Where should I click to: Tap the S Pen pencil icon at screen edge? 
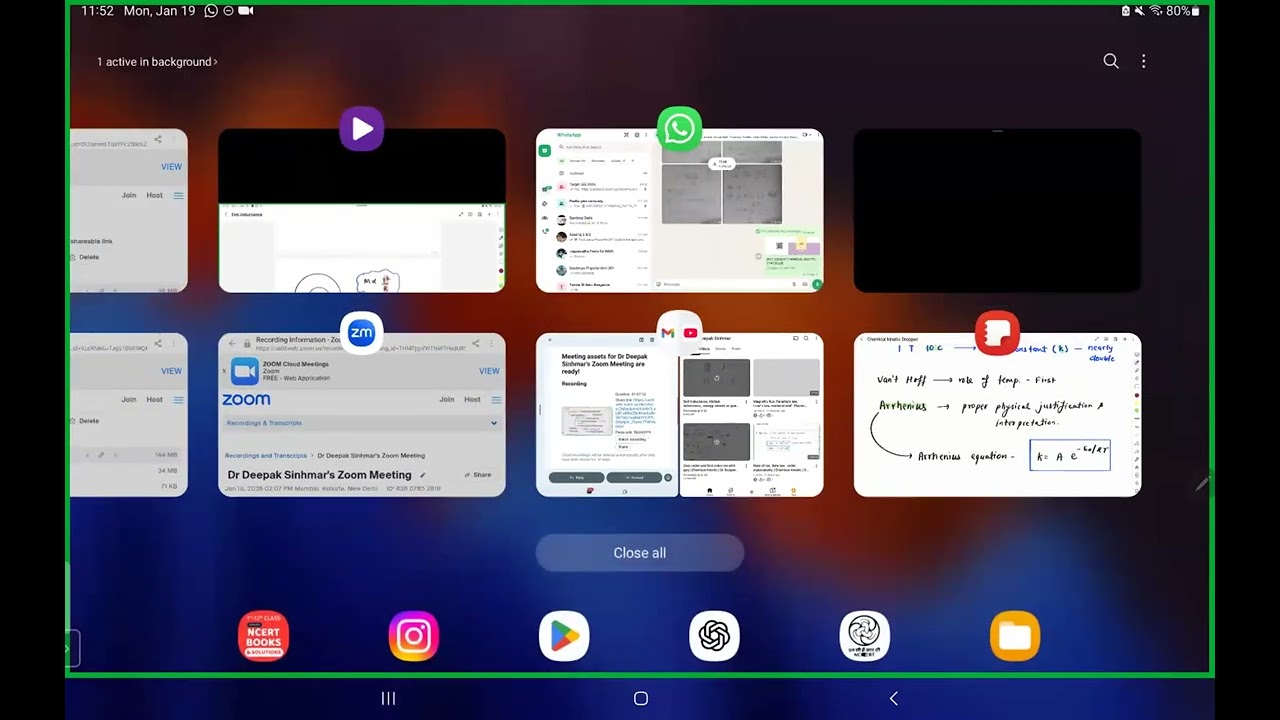pos(1203,483)
